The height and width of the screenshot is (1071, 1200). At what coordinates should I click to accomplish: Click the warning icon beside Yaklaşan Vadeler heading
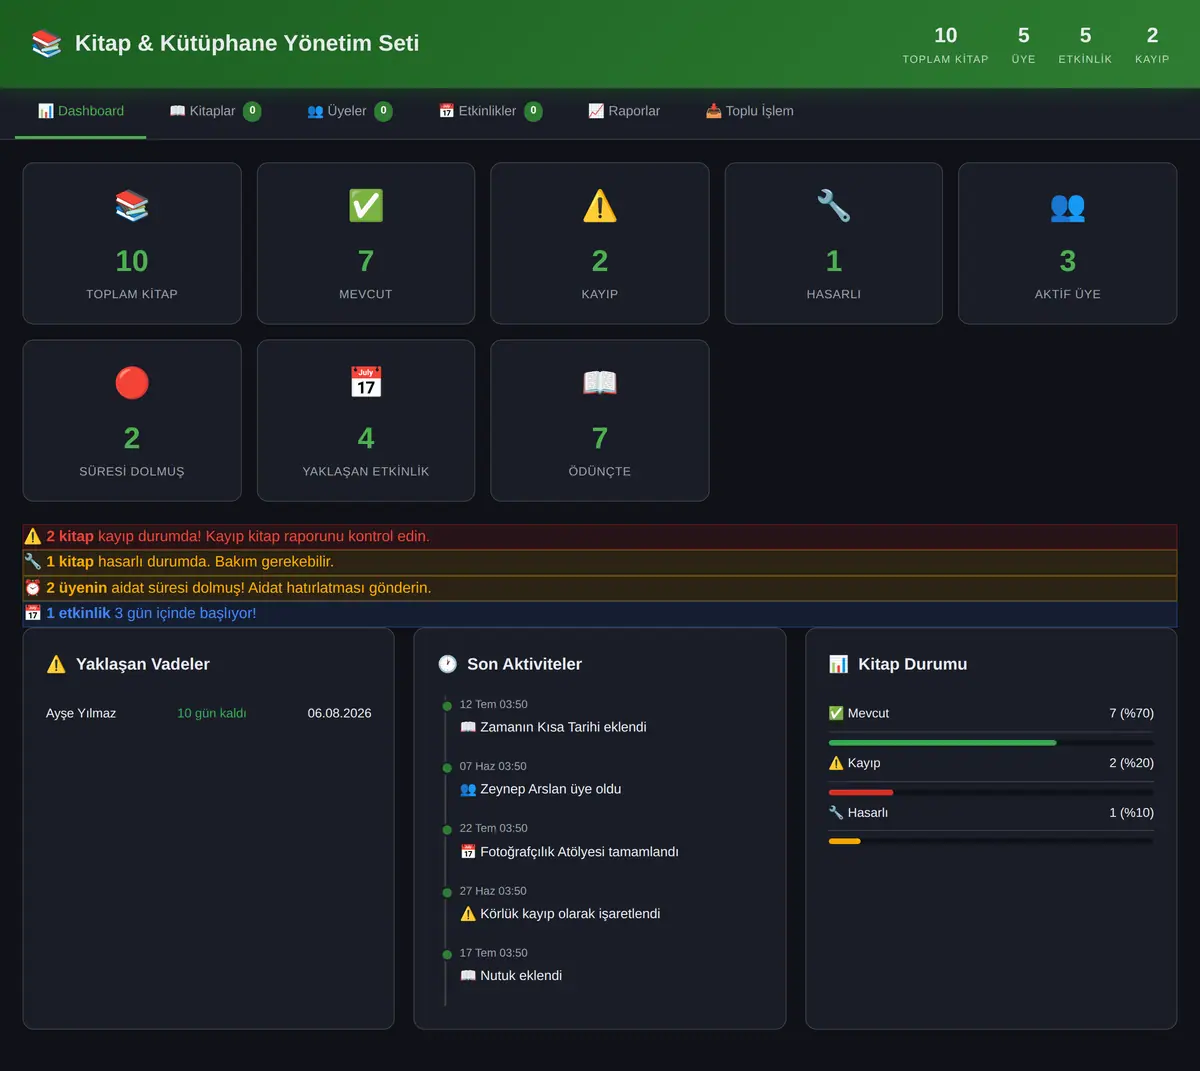(x=56, y=664)
